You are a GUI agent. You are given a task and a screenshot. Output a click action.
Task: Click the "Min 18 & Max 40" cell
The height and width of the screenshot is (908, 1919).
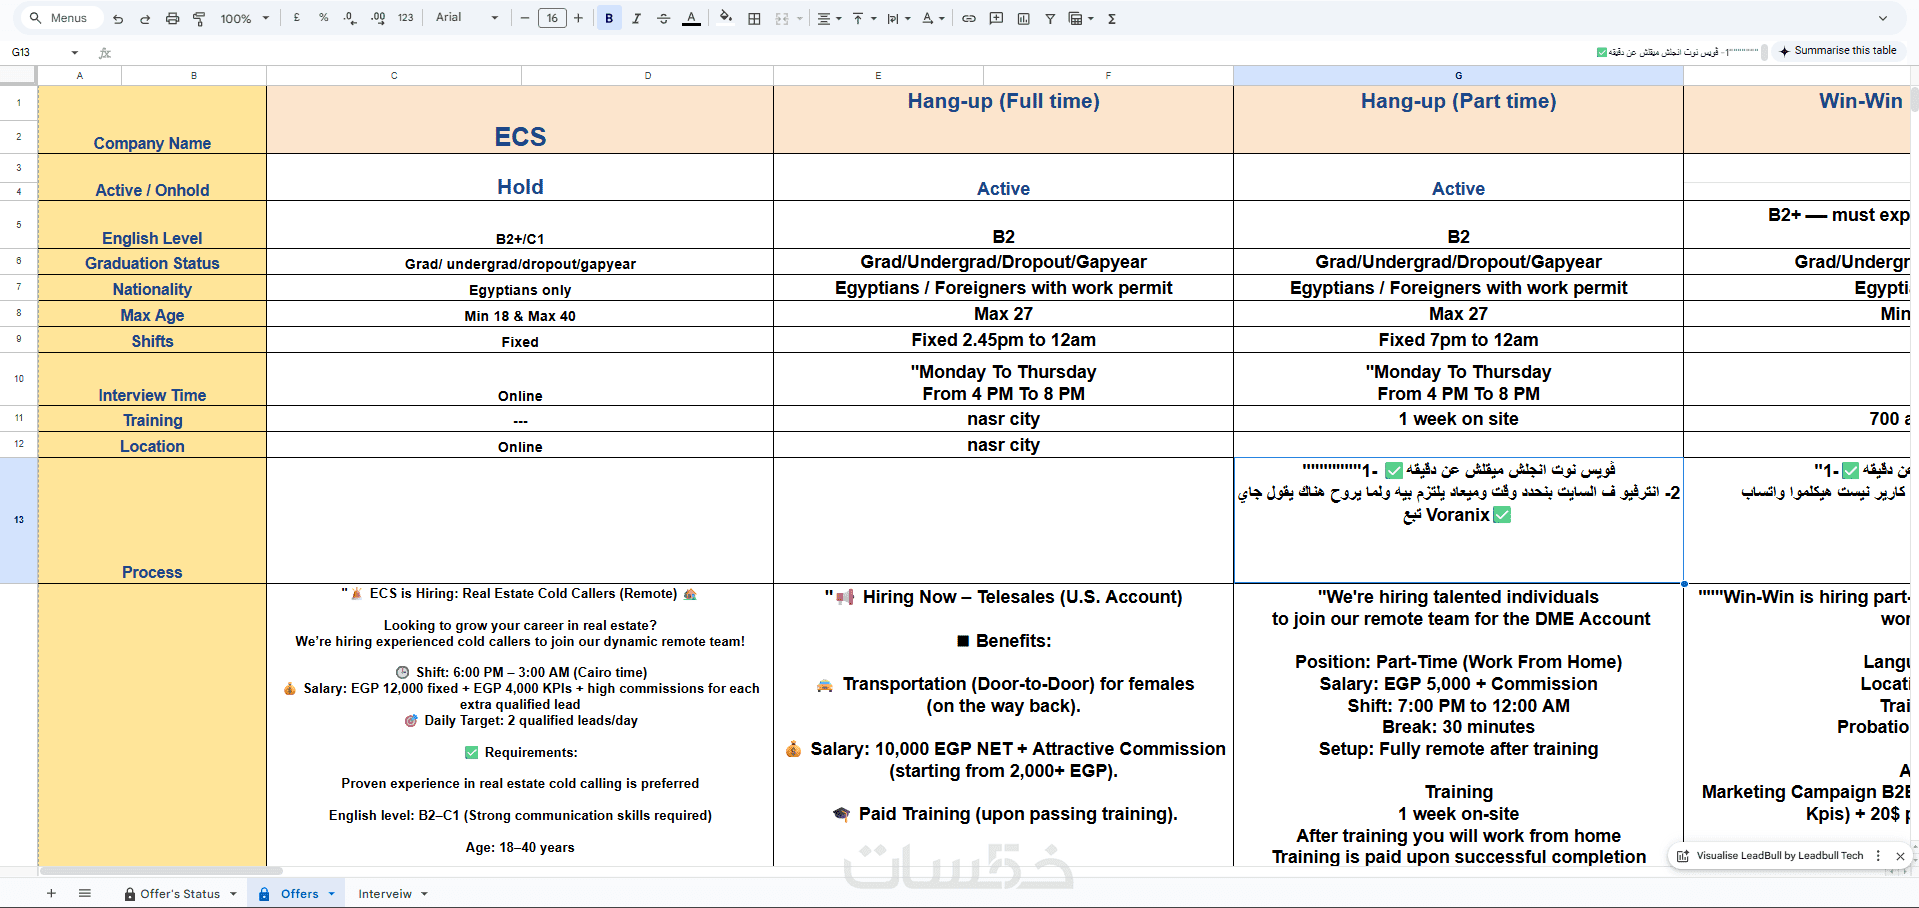pyautogui.click(x=520, y=314)
